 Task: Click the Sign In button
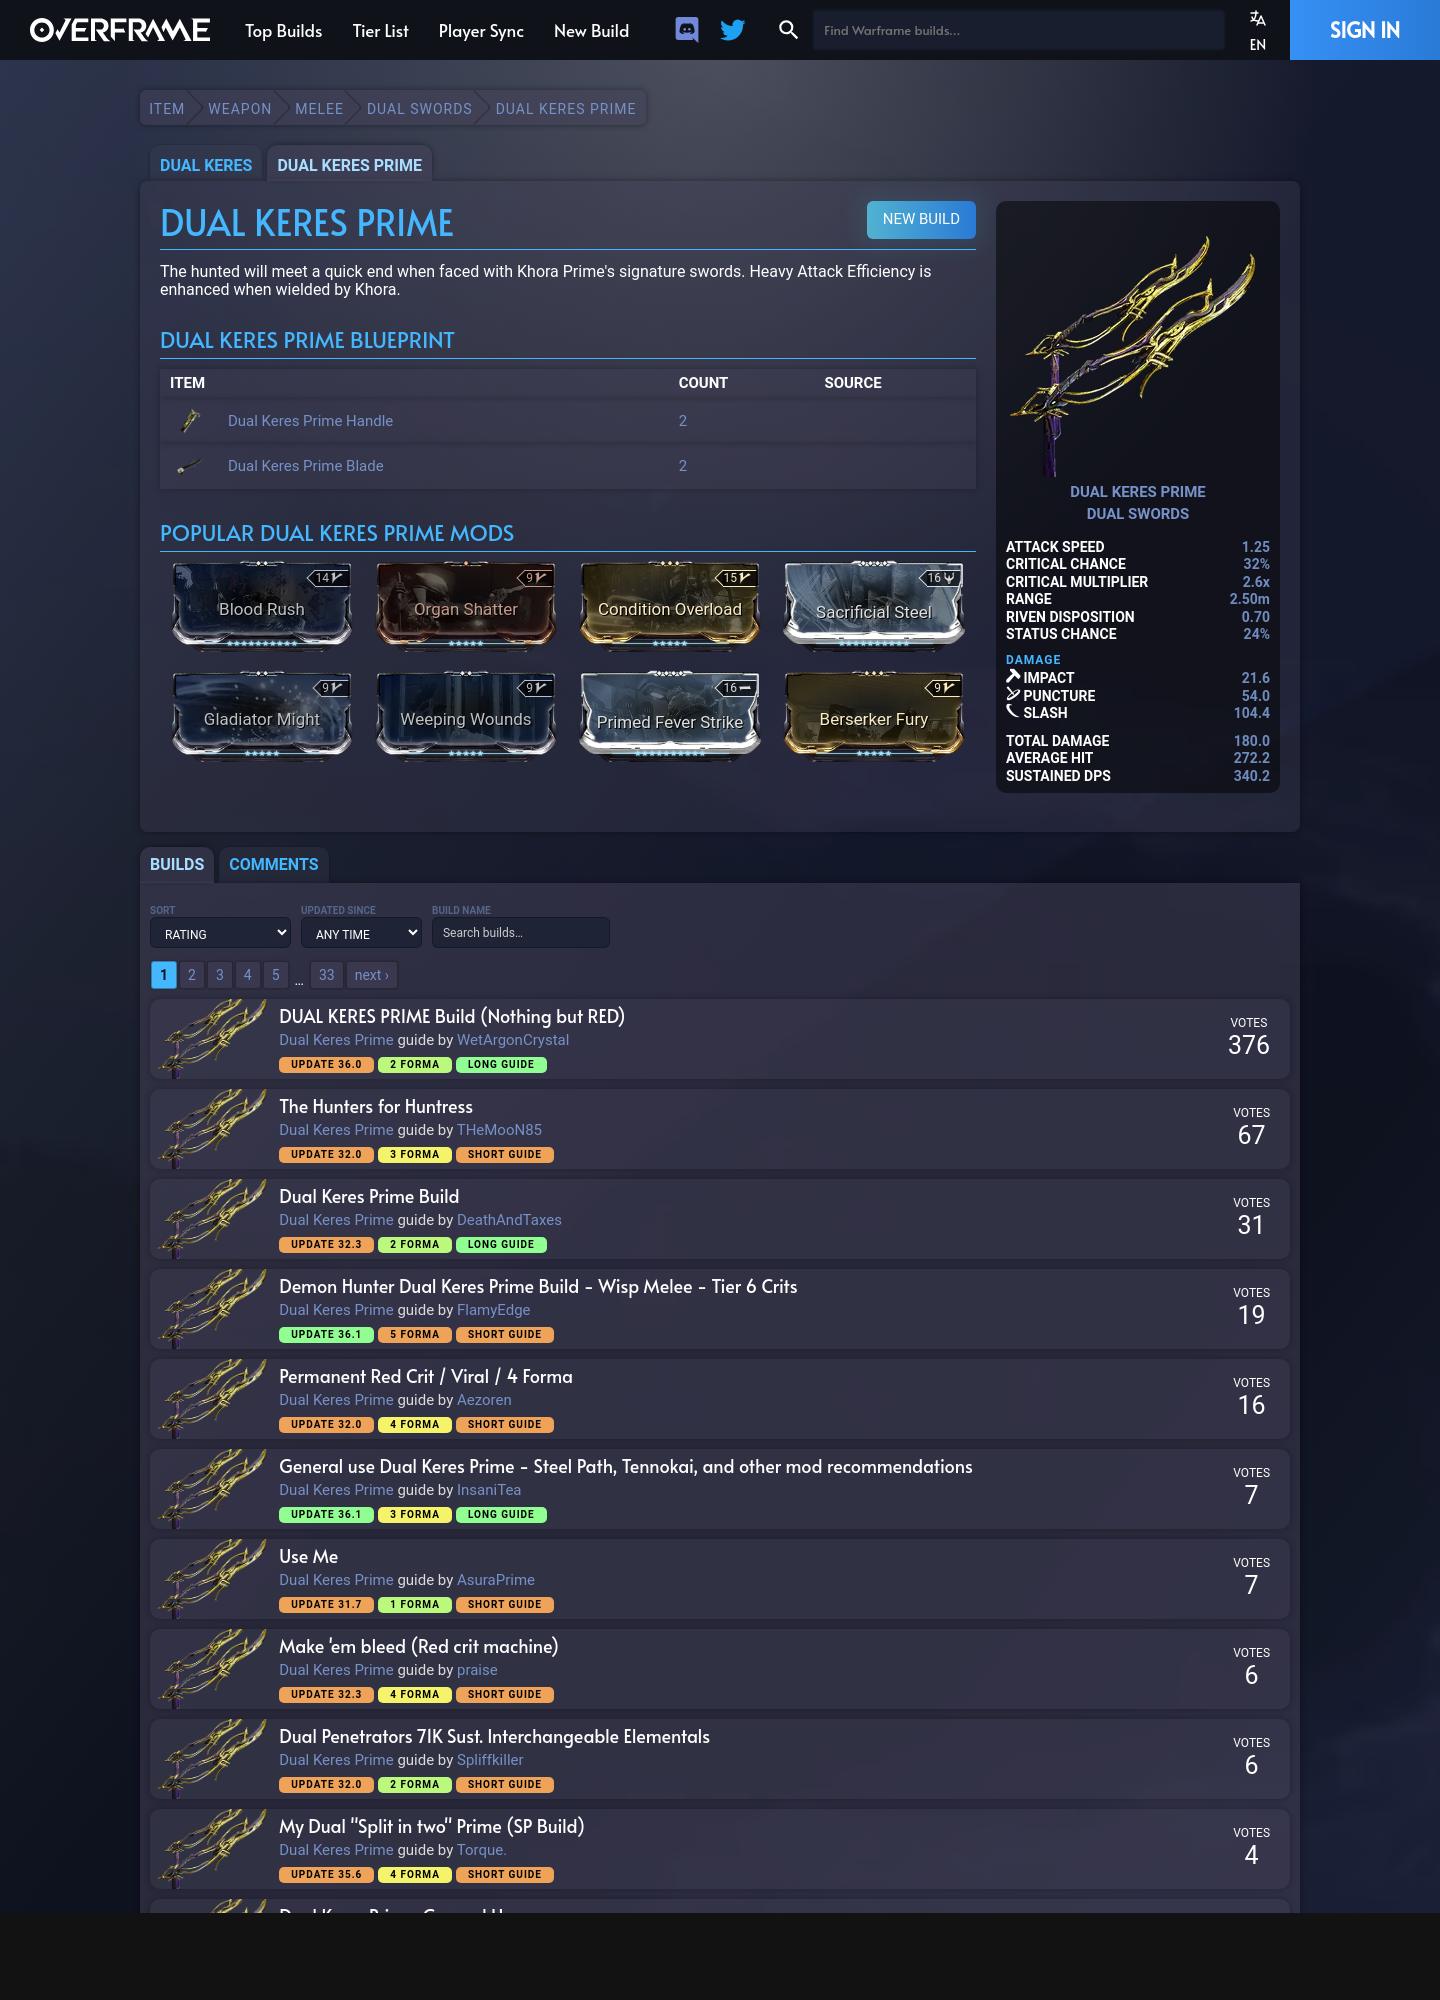pyautogui.click(x=1365, y=30)
